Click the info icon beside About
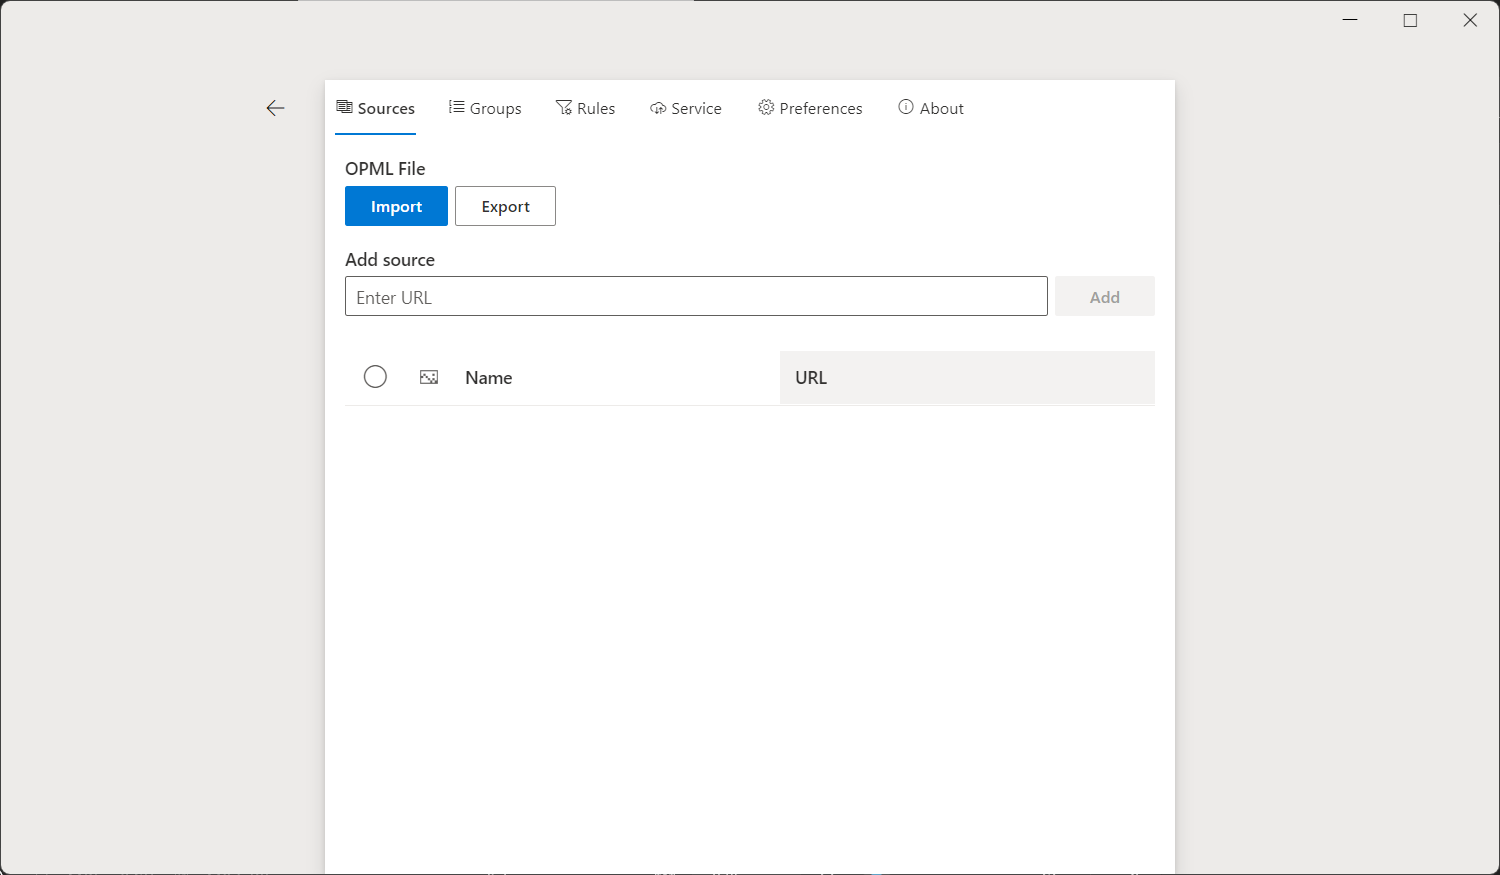The height and width of the screenshot is (875, 1500). coord(906,107)
